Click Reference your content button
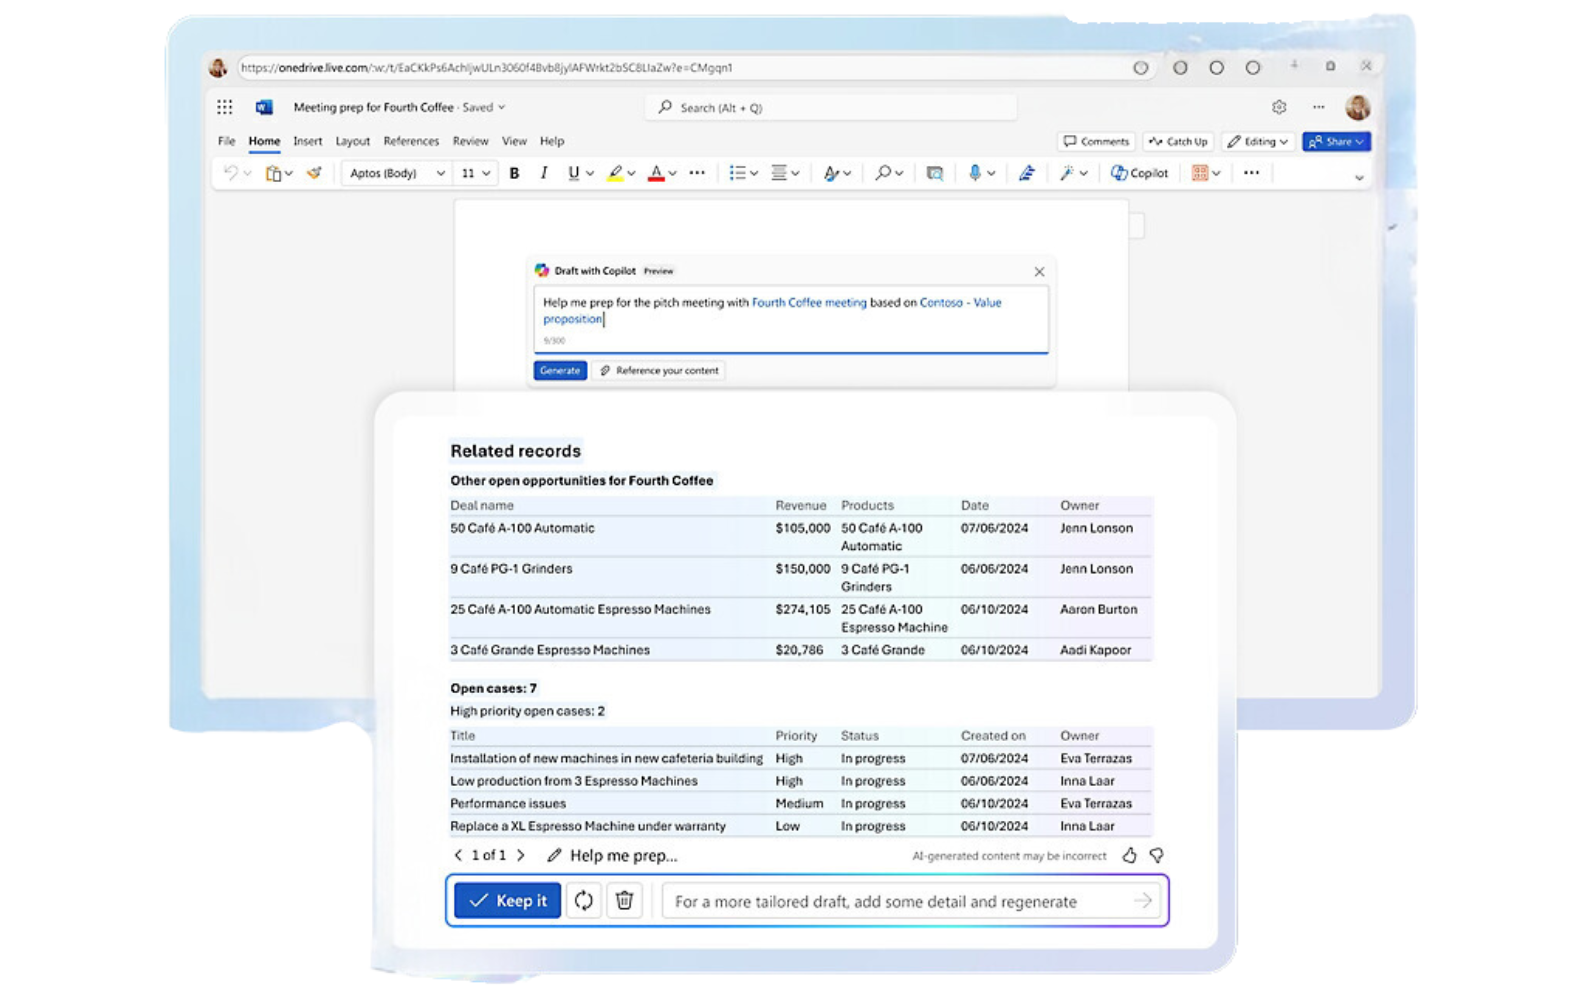1584x1000 pixels. click(659, 371)
